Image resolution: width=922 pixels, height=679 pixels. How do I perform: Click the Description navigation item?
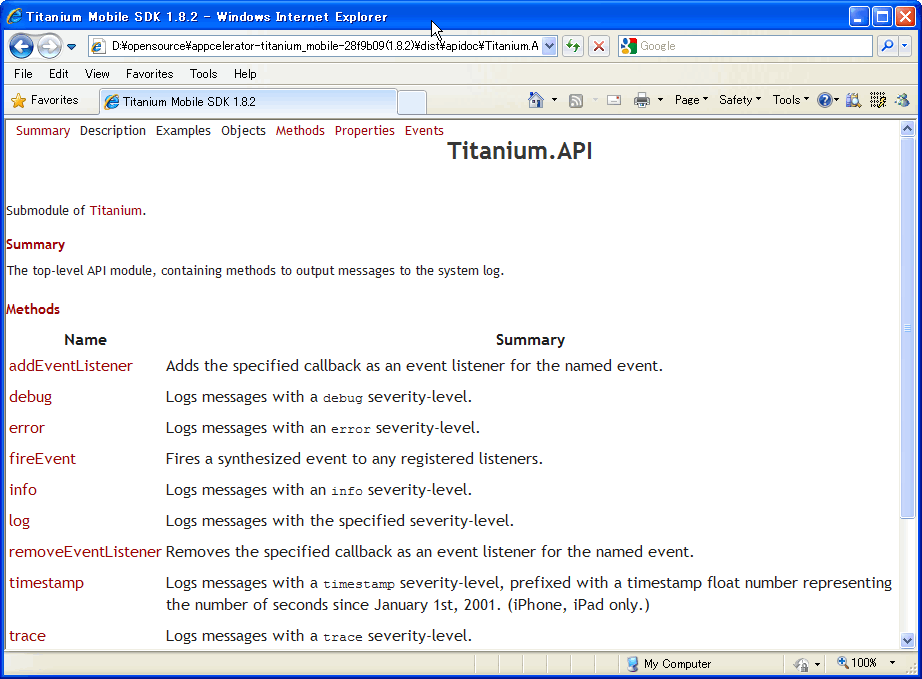tap(113, 131)
